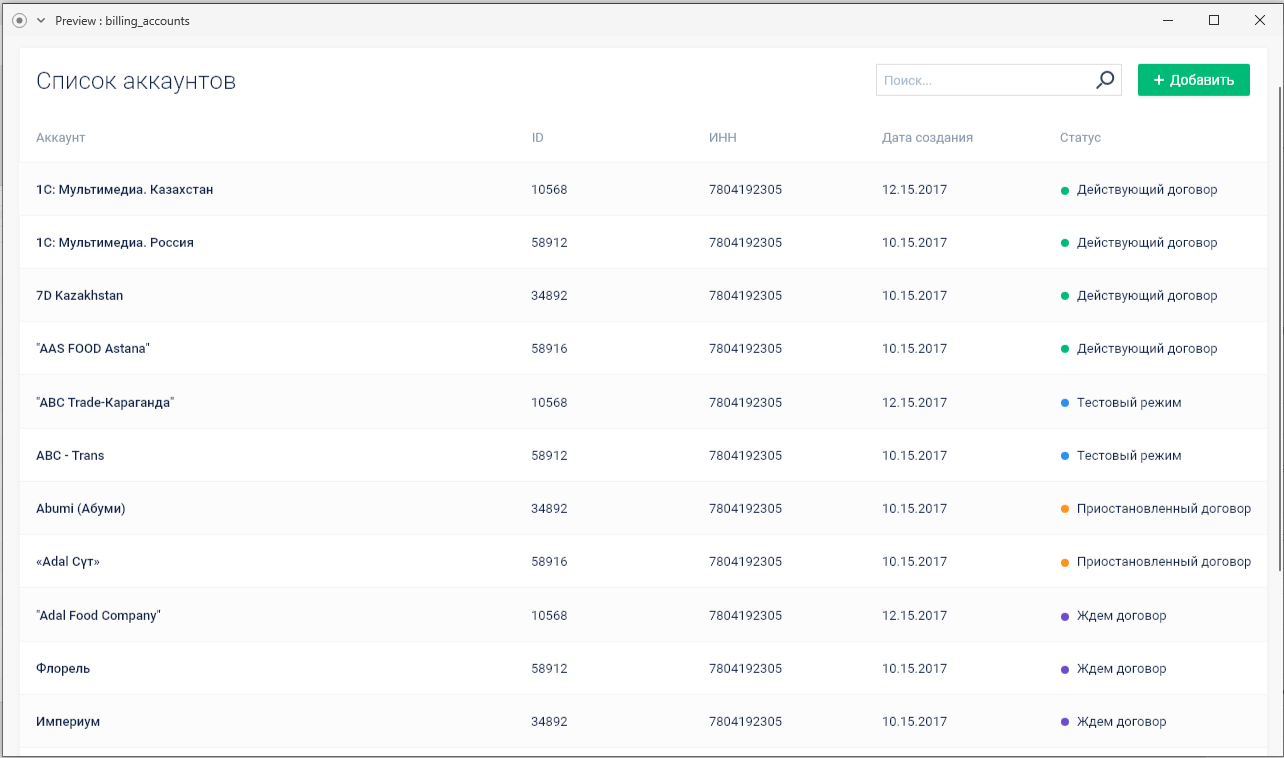This screenshot has height=758, width=1284.
Task: Select the "AAS FOOD Astana" account
Action: pyautogui.click(x=93, y=348)
